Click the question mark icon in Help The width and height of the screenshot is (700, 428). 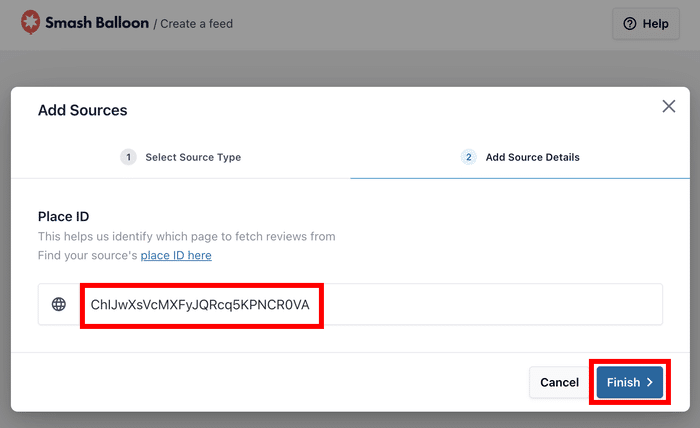click(x=630, y=24)
